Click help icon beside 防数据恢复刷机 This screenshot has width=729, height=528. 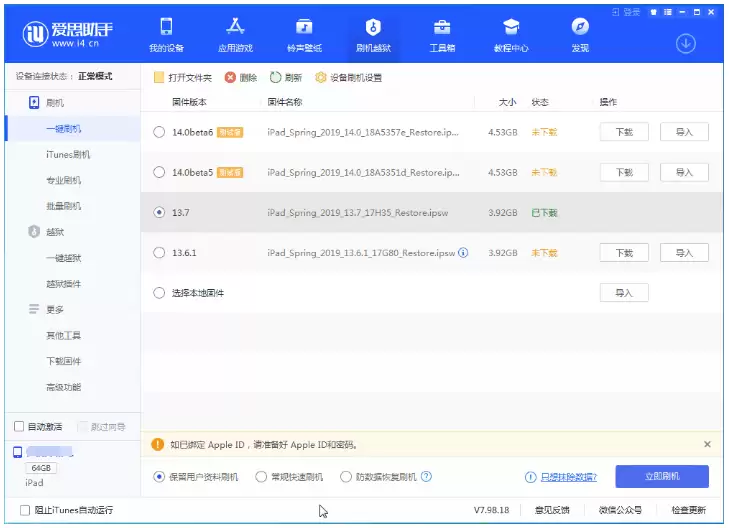pyautogui.click(x=426, y=476)
